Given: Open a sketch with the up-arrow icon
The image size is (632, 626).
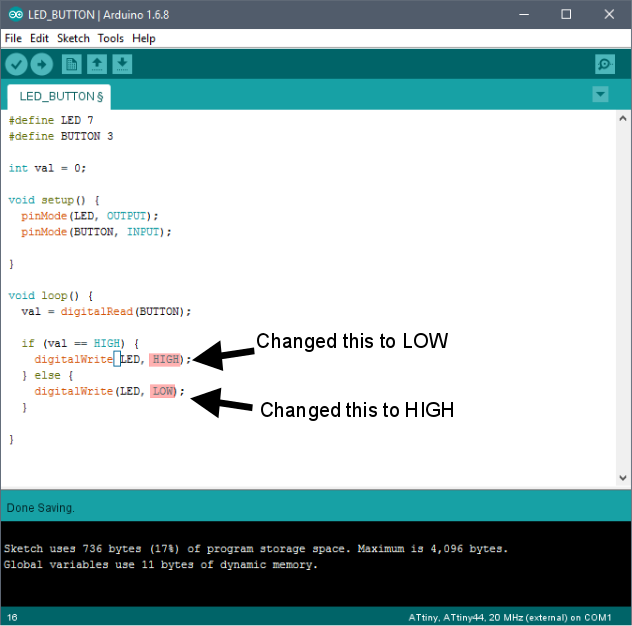Looking at the screenshot, I should [x=97, y=64].
